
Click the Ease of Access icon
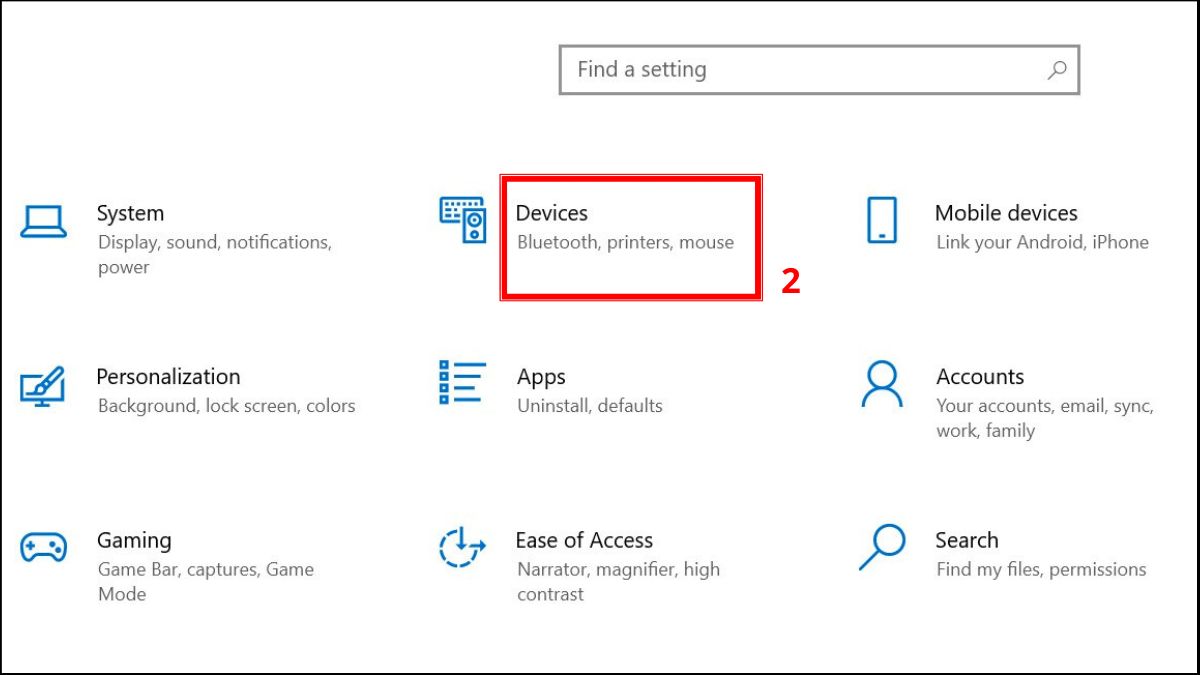(462, 547)
